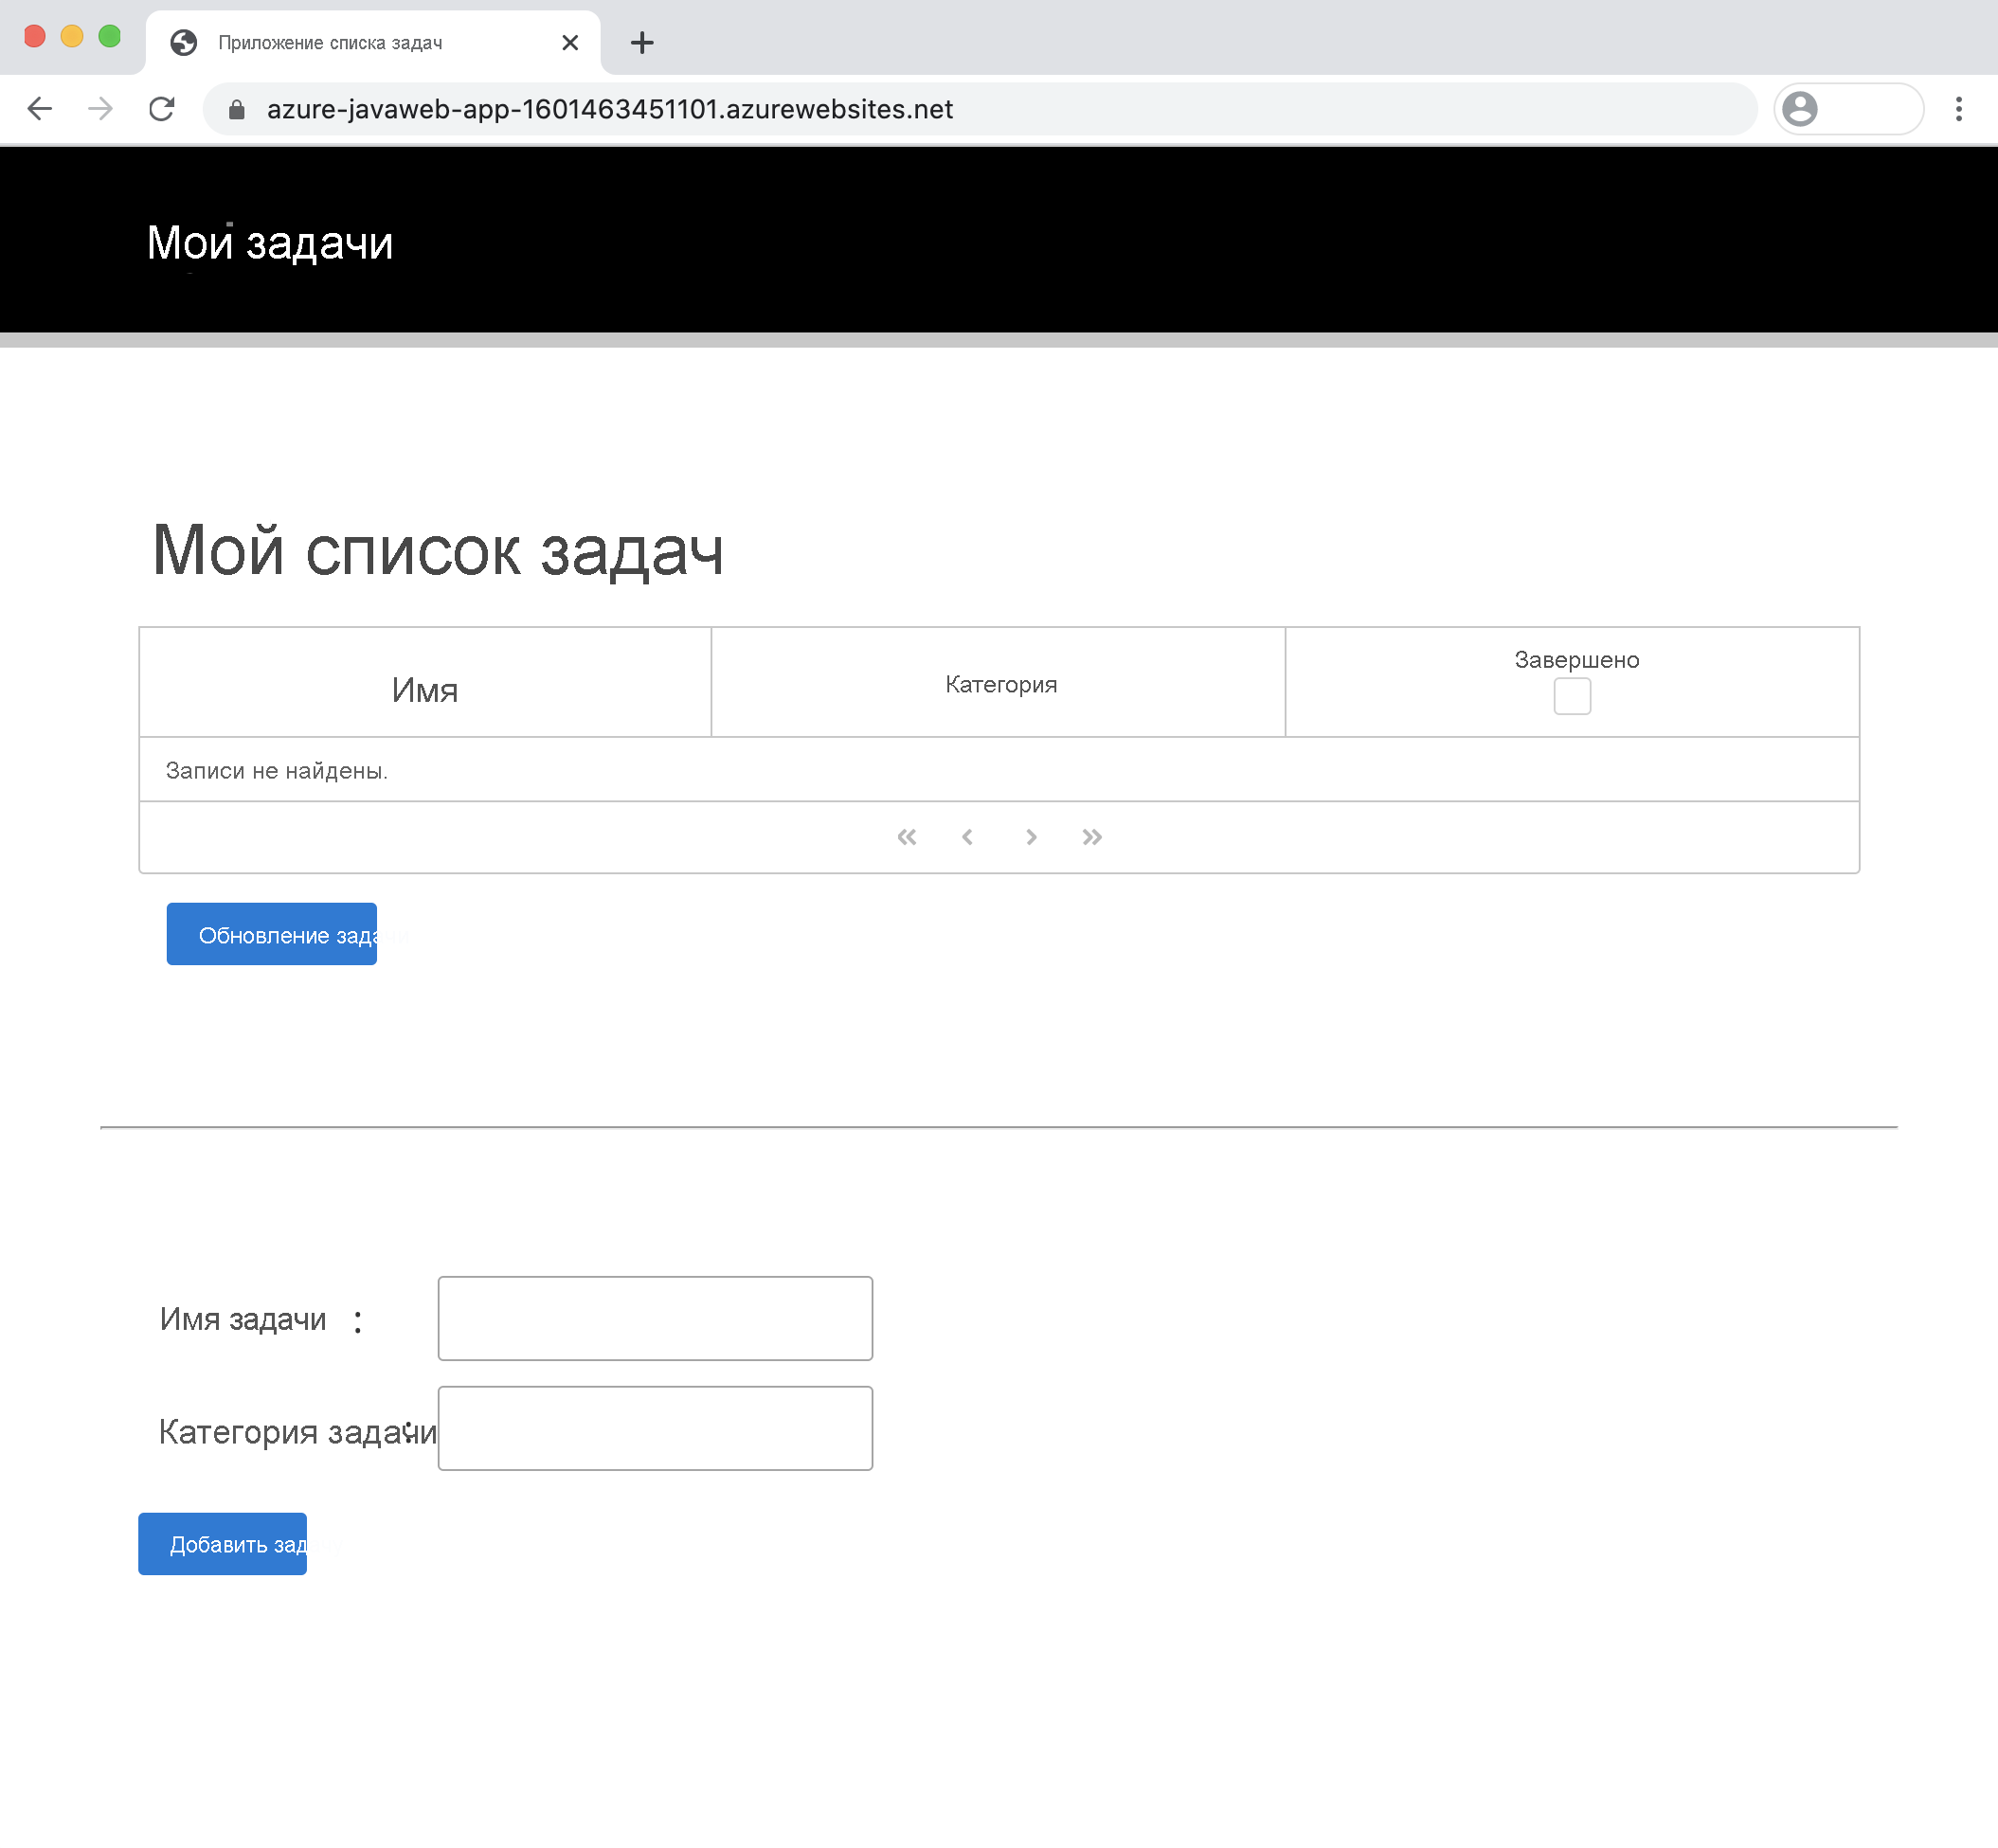The height and width of the screenshot is (1848, 1998).
Task: Close the Приложение списка задач tab
Action: (570, 42)
